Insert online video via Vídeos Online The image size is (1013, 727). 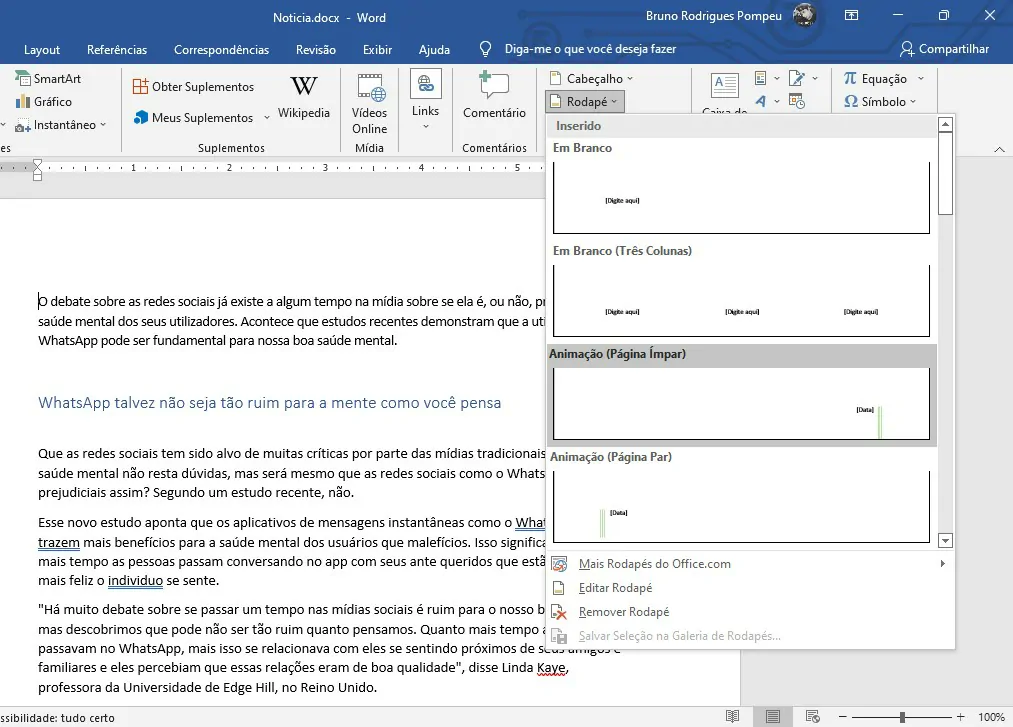pyautogui.click(x=370, y=103)
